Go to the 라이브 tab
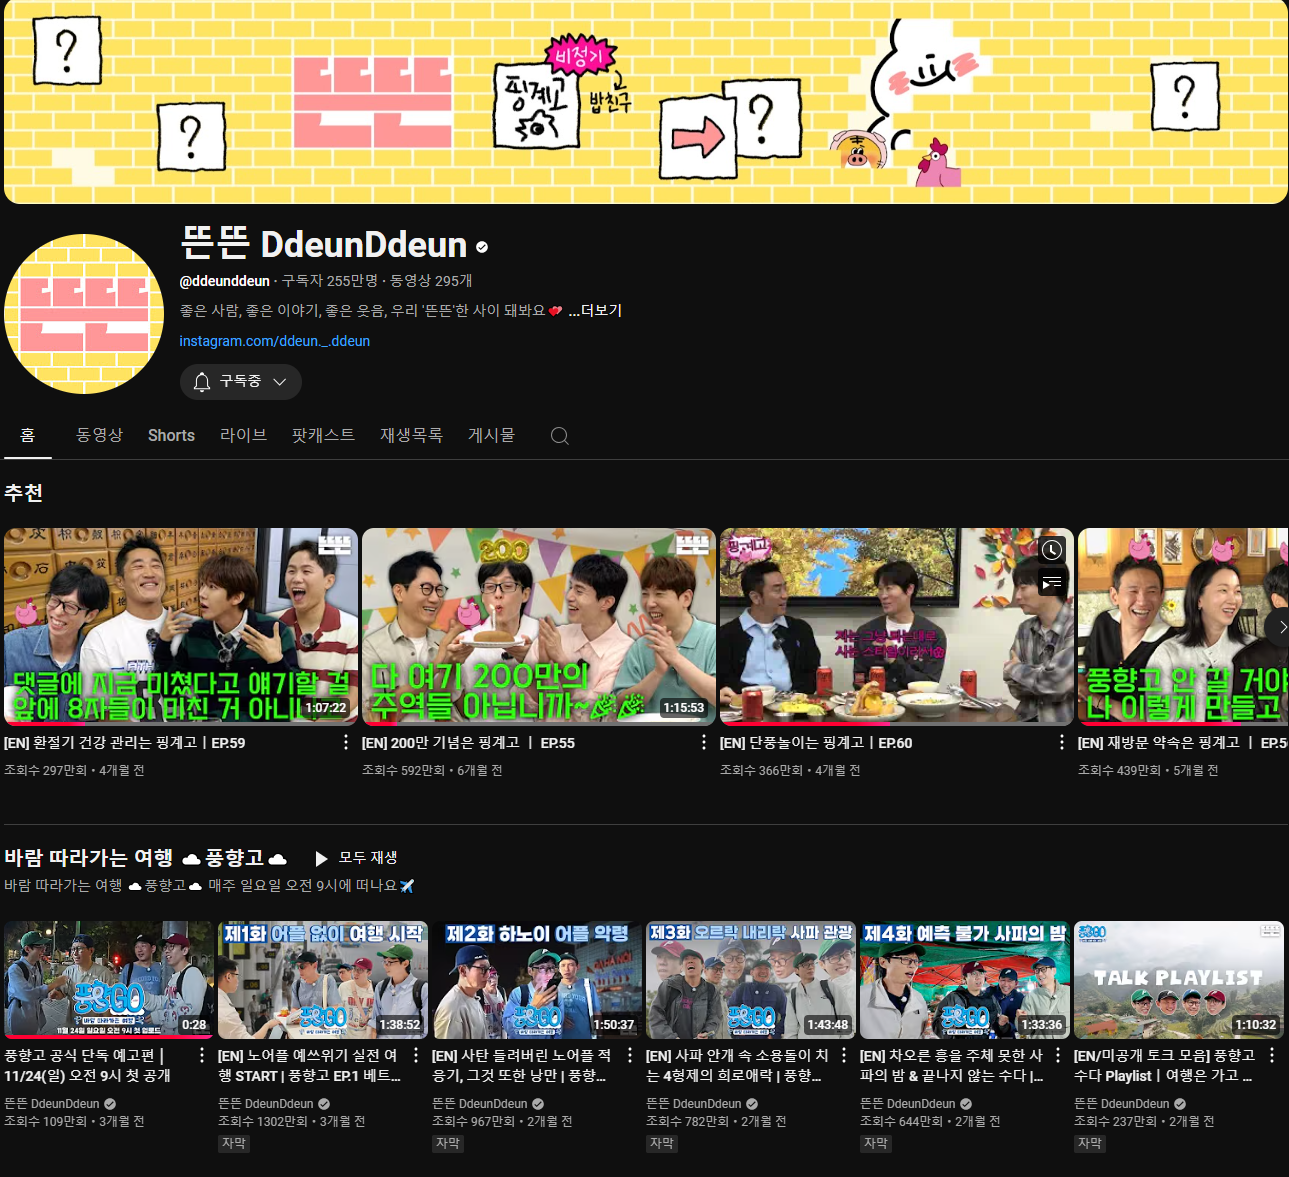The width and height of the screenshot is (1289, 1177). coord(243,435)
